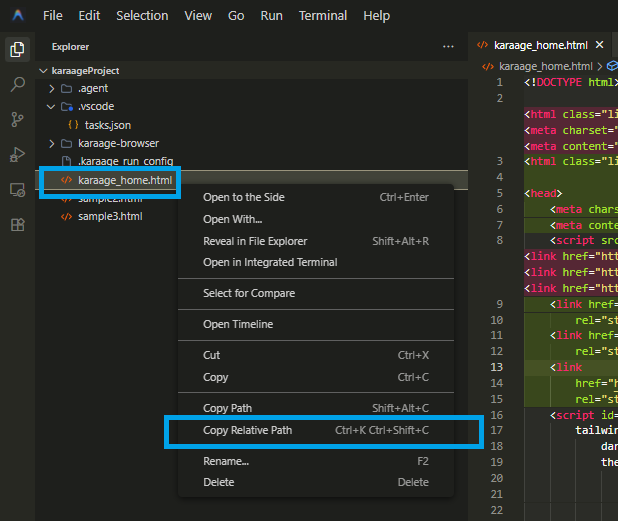Open the Extensions view icon
Viewport: 618px width, 521px height.
coord(17,224)
